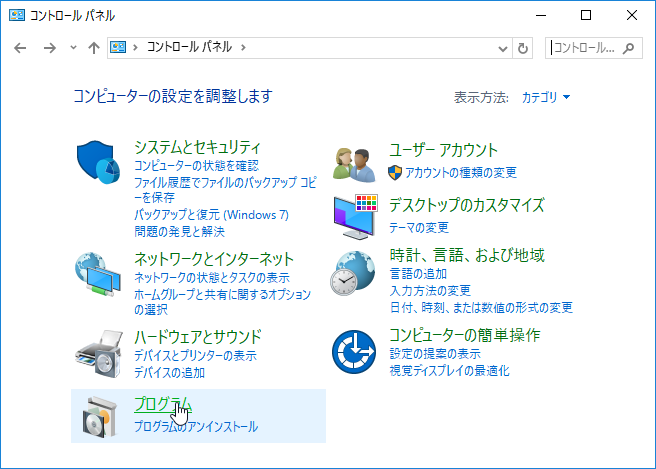Open the recent locations dropdown arrow

coord(73,48)
